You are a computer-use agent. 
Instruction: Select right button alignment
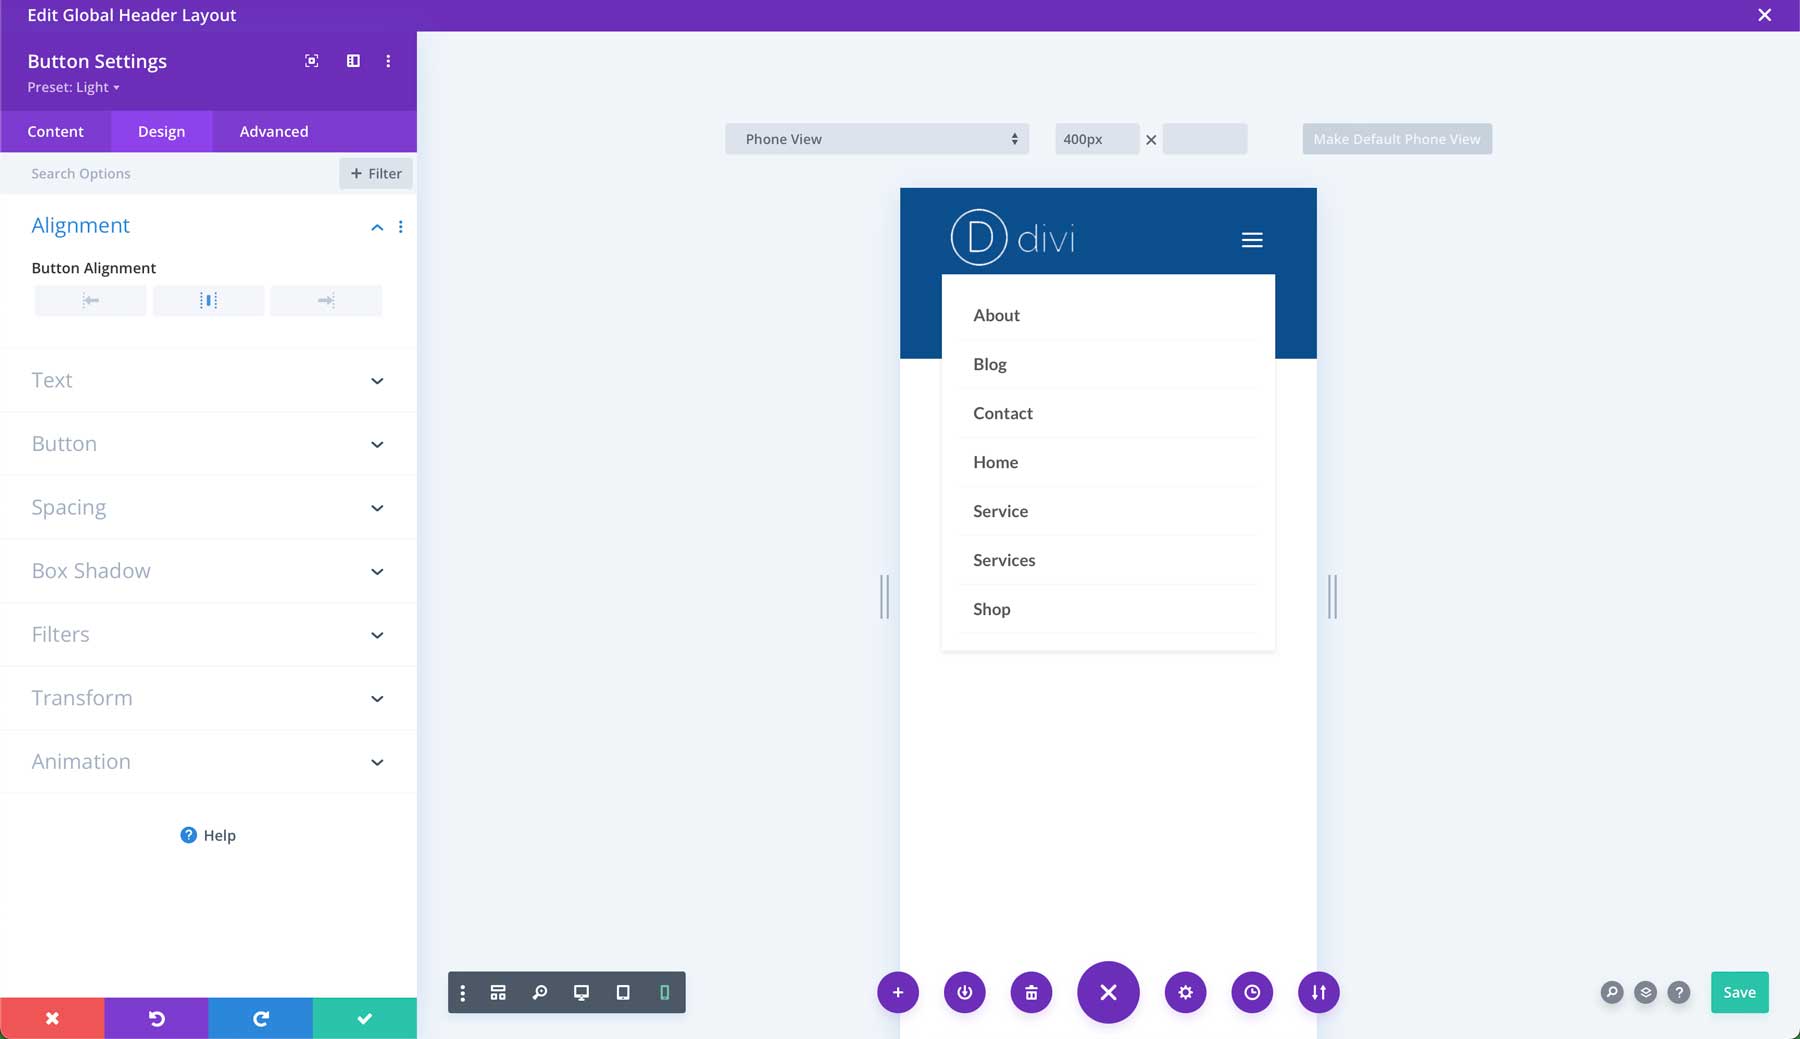[325, 300]
